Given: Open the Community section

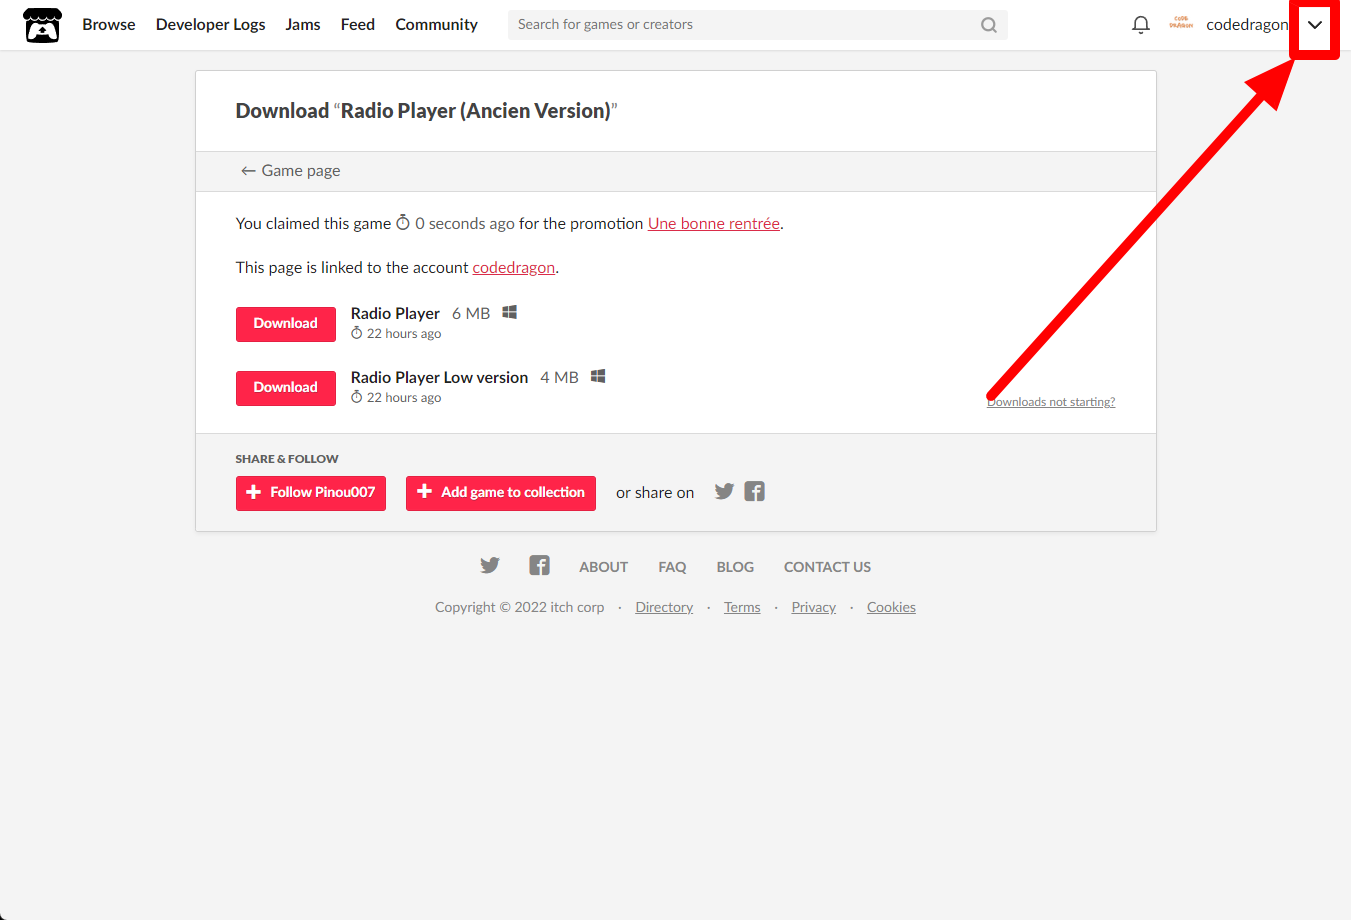Looking at the screenshot, I should pyautogui.click(x=437, y=25).
